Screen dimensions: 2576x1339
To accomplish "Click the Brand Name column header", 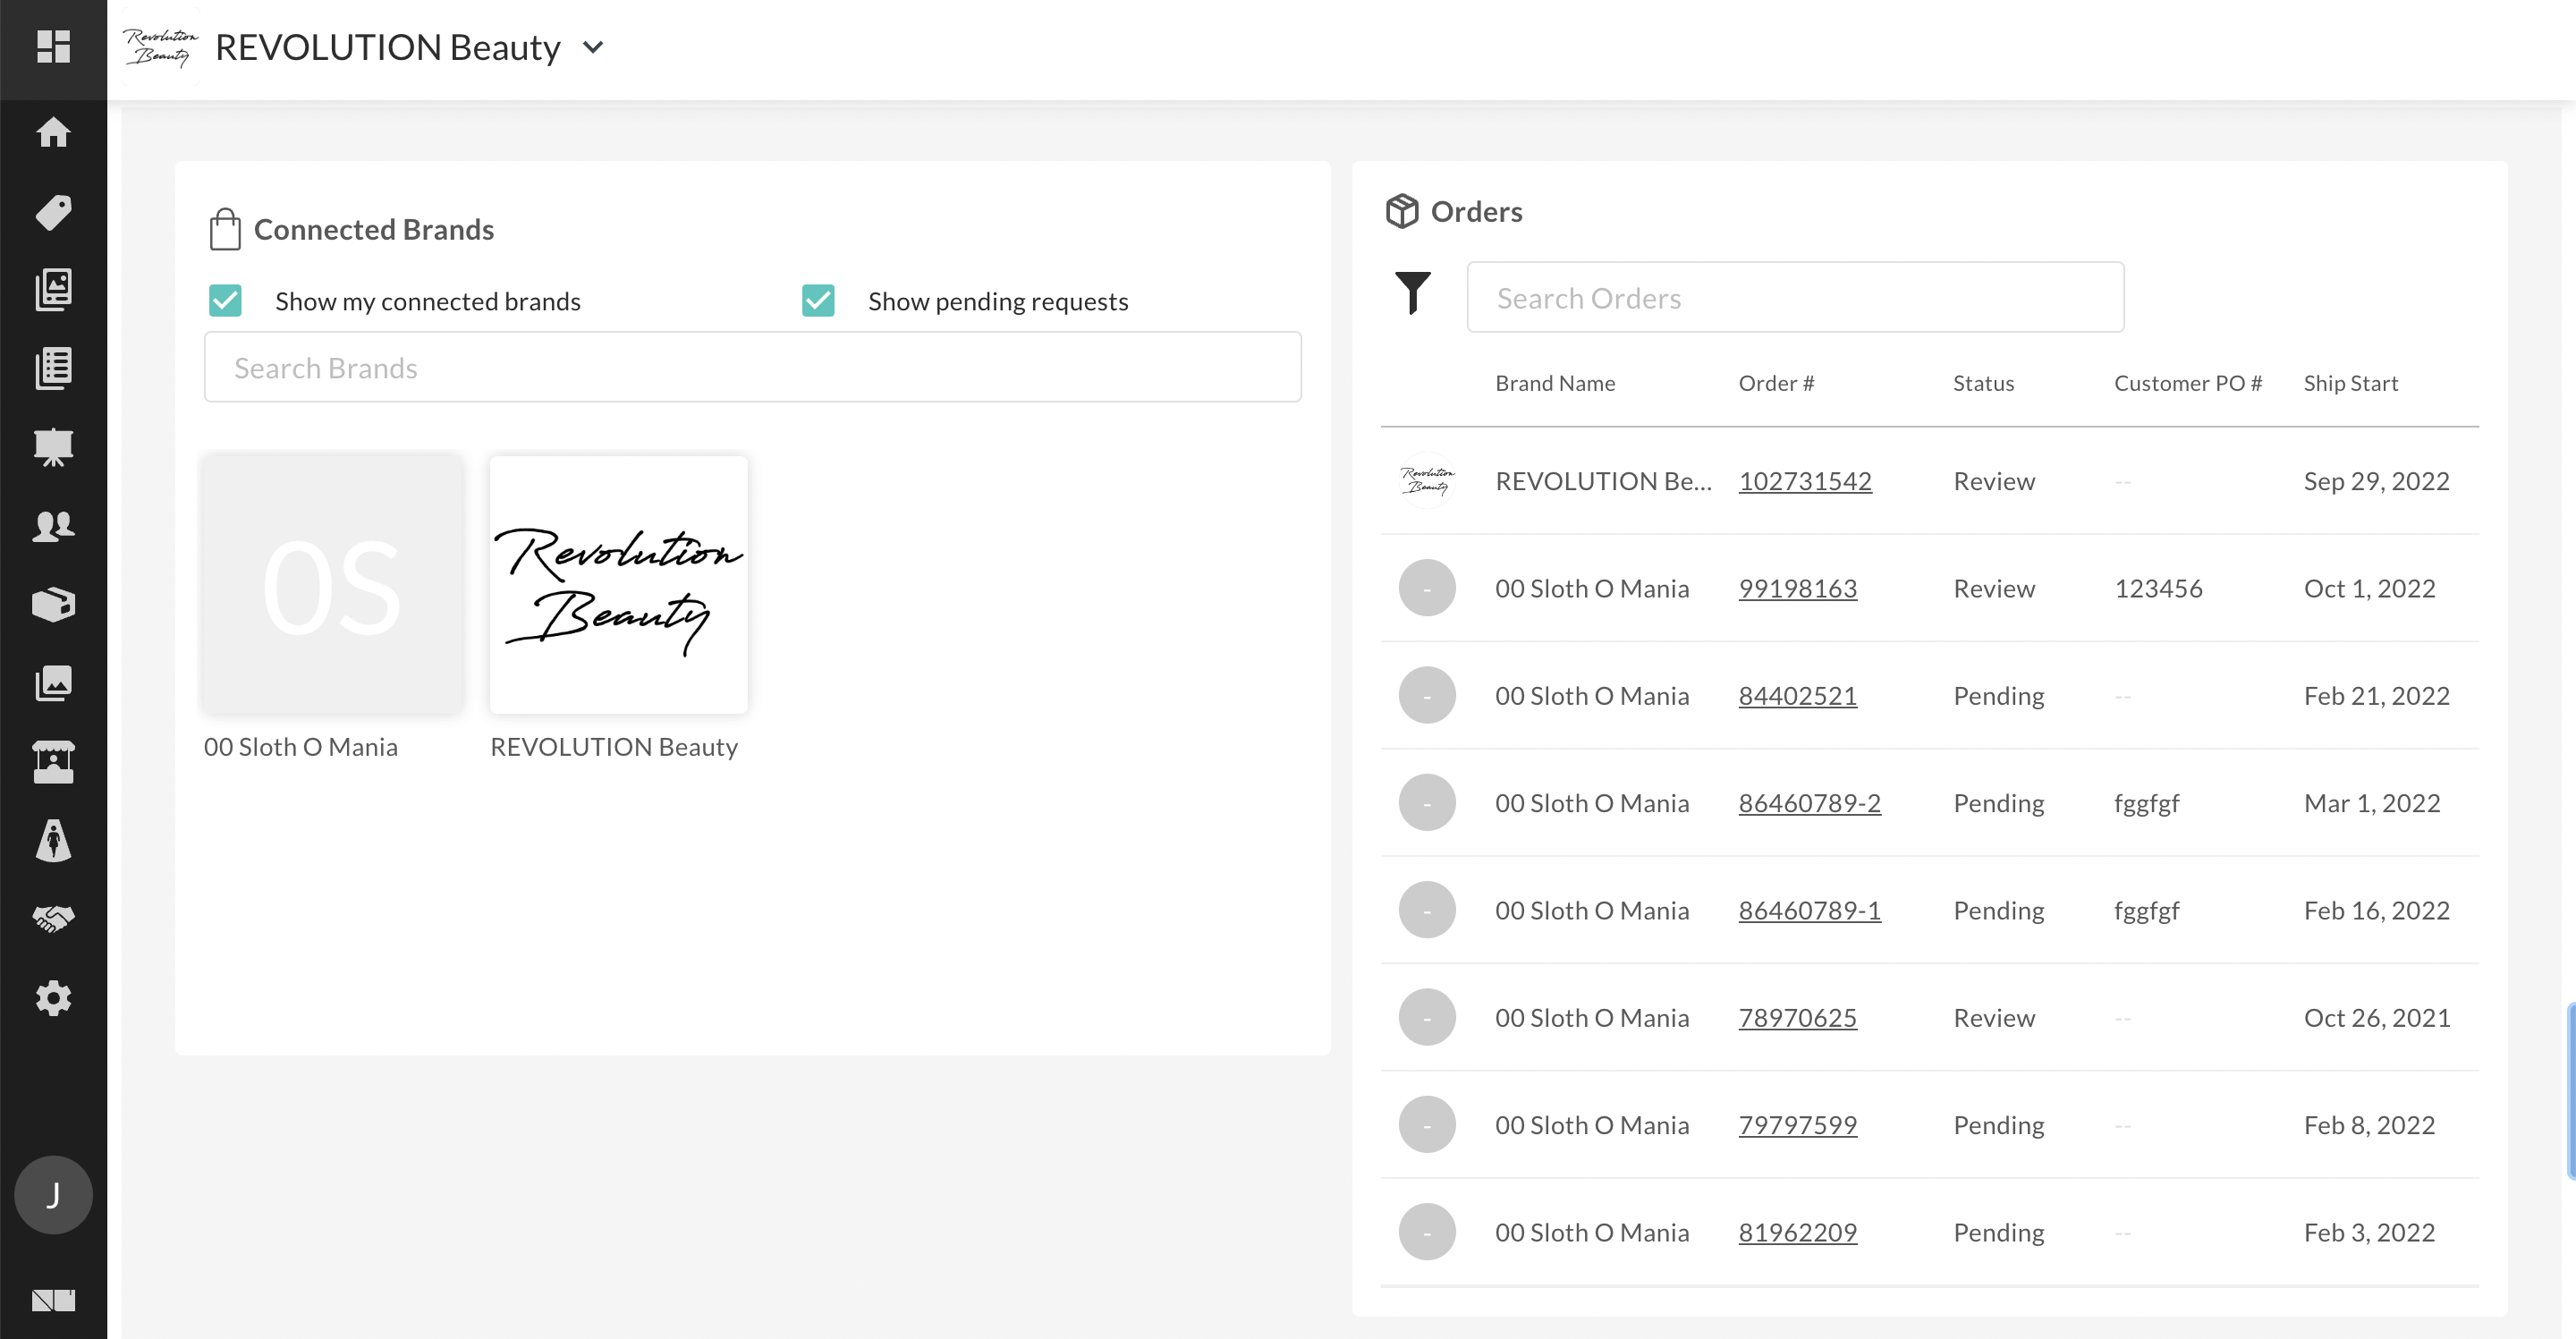I will tap(1554, 383).
